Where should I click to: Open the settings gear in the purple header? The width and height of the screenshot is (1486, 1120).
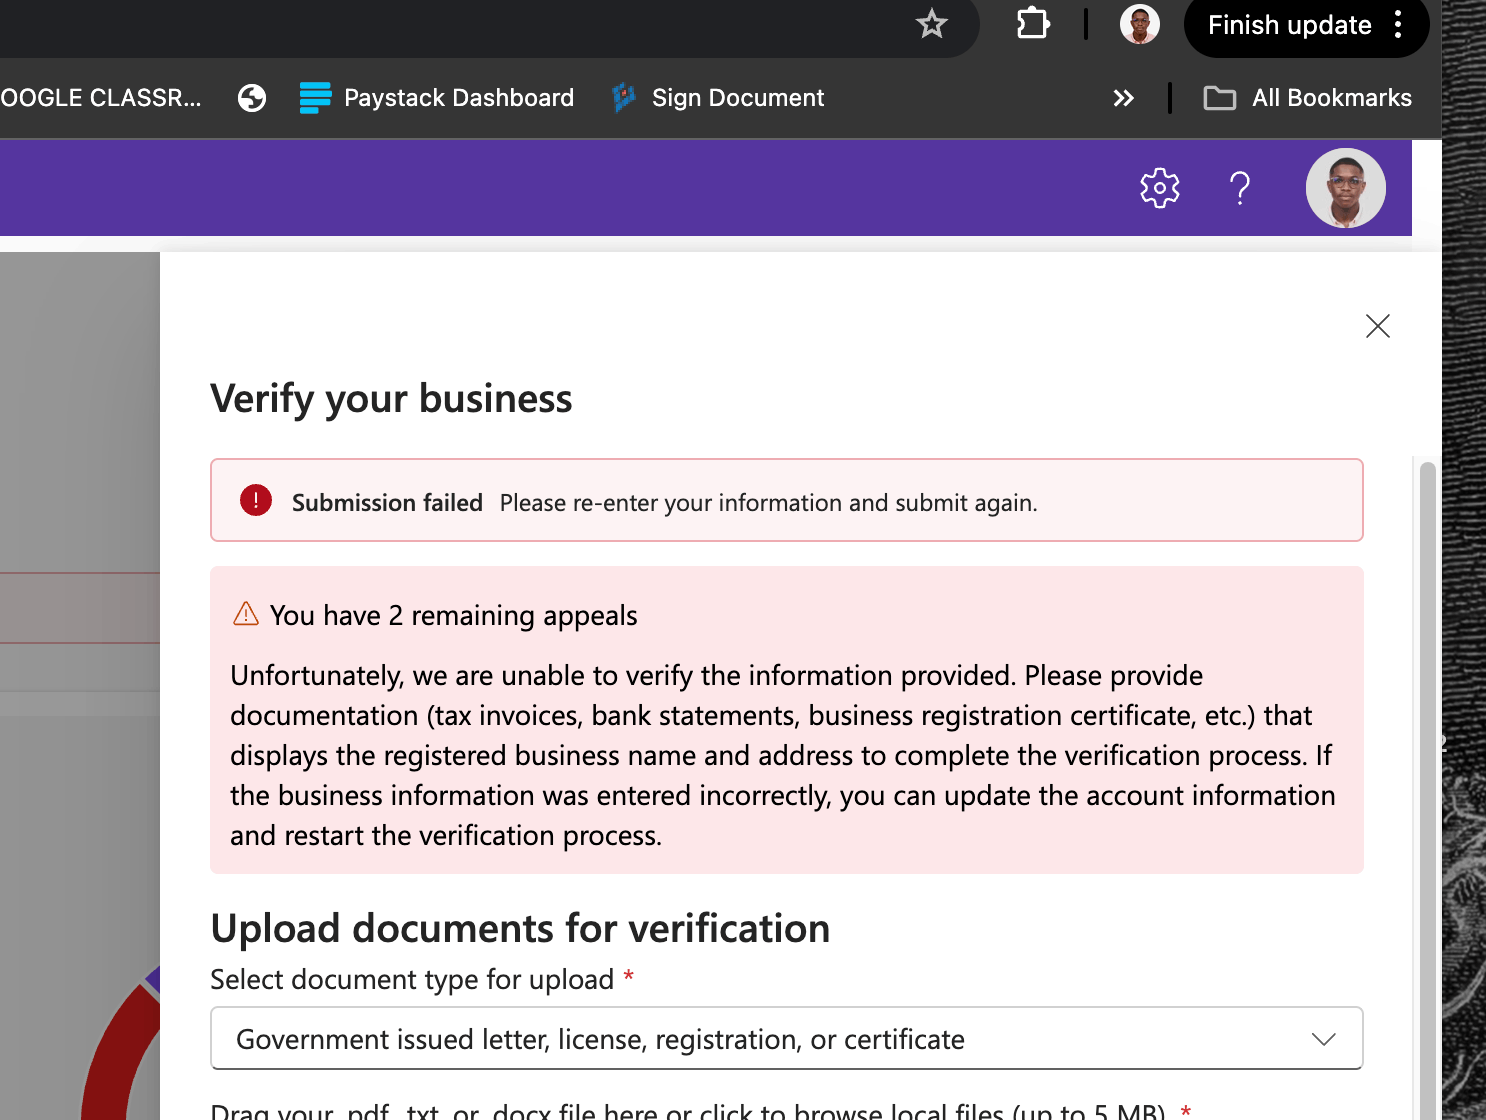pyautogui.click(x=1160, y=188)
